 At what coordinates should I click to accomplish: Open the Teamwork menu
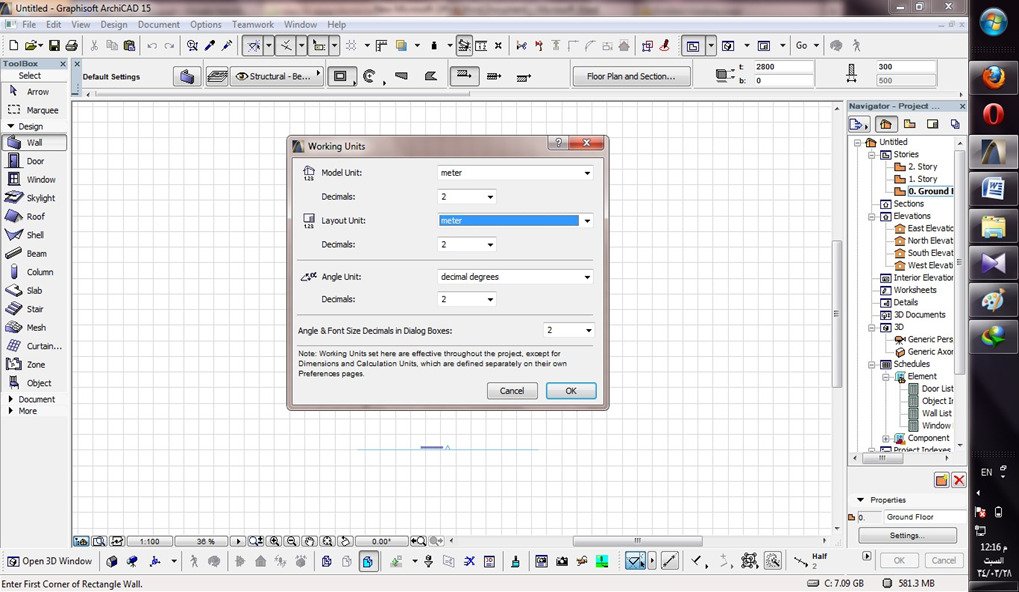253,24
